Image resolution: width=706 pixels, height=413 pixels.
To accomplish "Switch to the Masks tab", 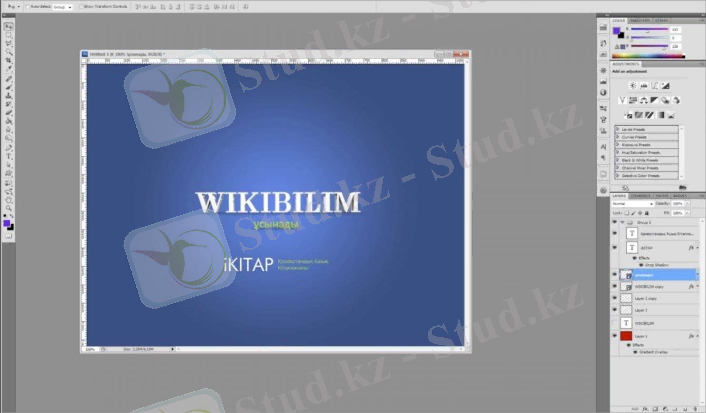I will (679, 196).
